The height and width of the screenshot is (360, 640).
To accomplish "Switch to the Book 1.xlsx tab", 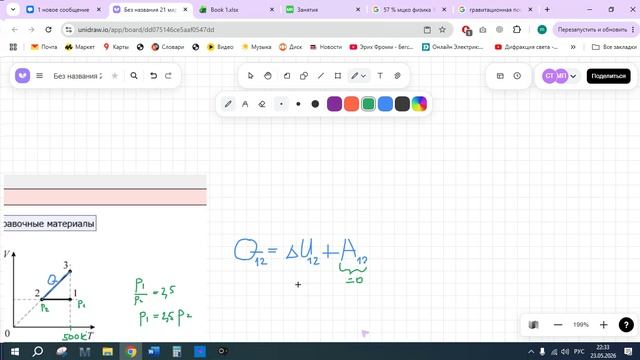I will 237,9.
